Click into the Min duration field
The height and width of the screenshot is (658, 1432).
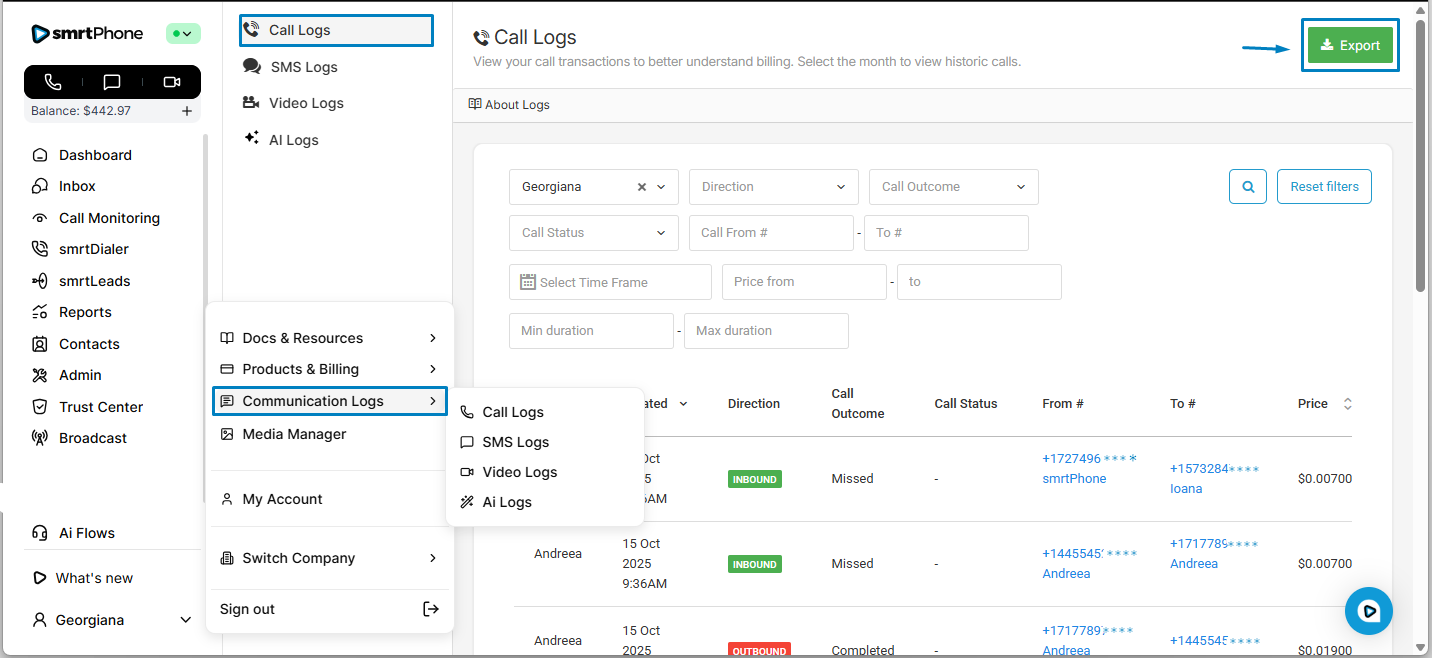590,331
